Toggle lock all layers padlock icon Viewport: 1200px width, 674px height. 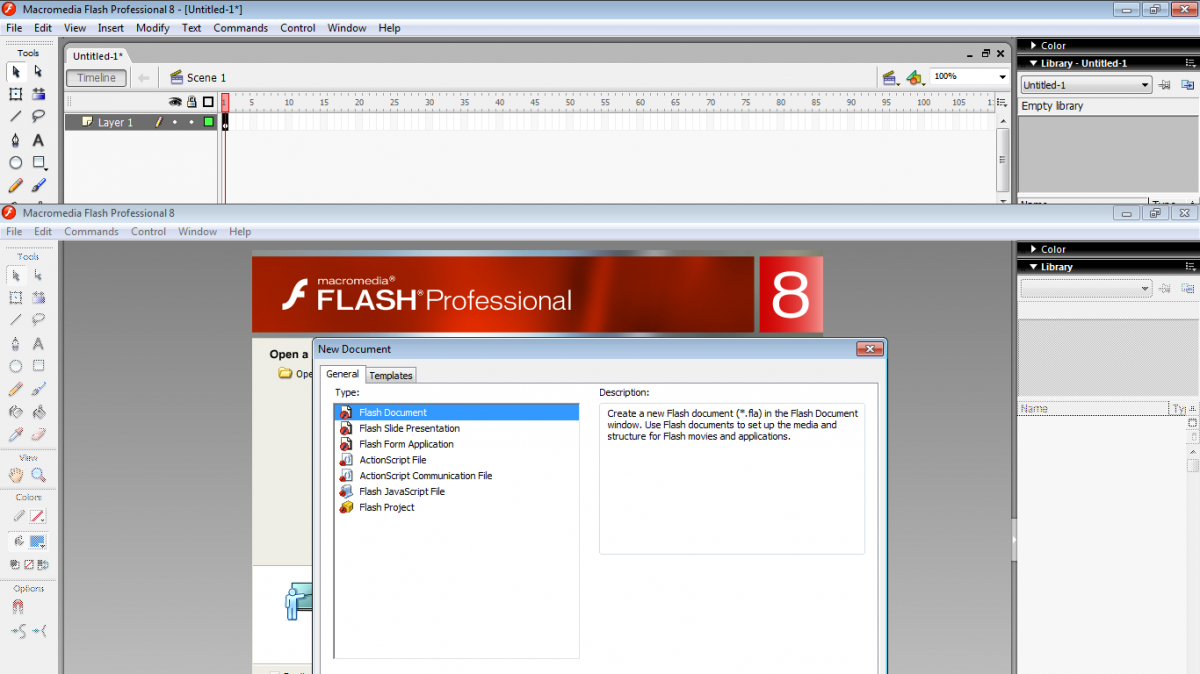[191, 102]
